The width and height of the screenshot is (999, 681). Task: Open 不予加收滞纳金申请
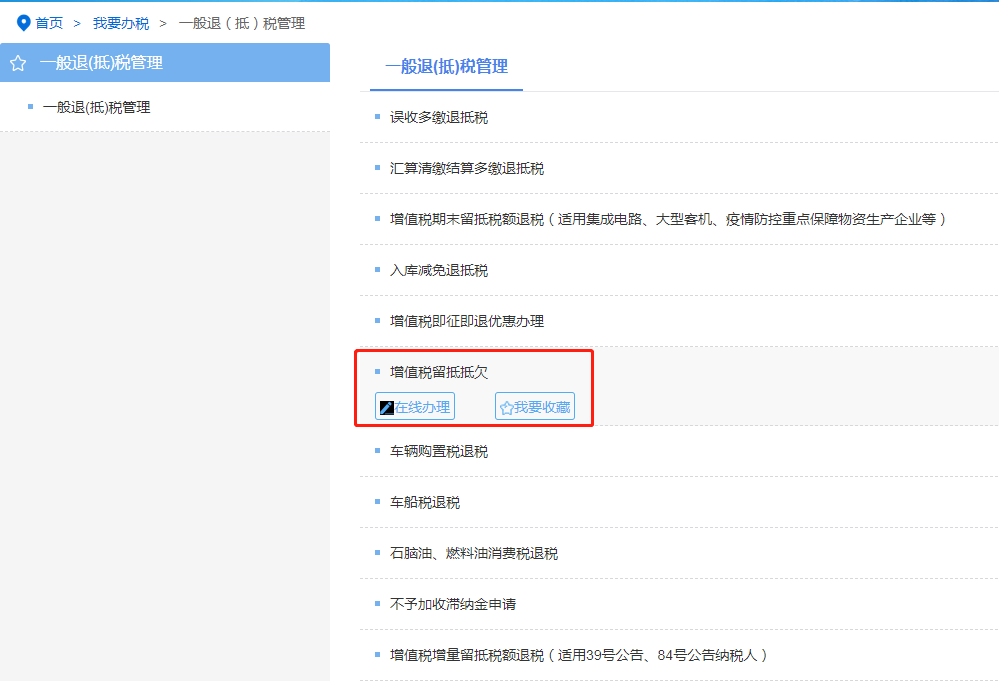pyautogui.click(x=453, y=604)
